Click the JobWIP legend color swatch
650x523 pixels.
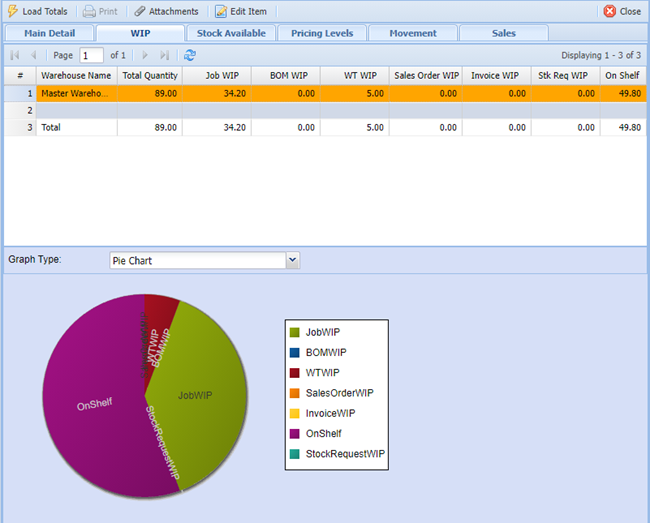(295, 332)
